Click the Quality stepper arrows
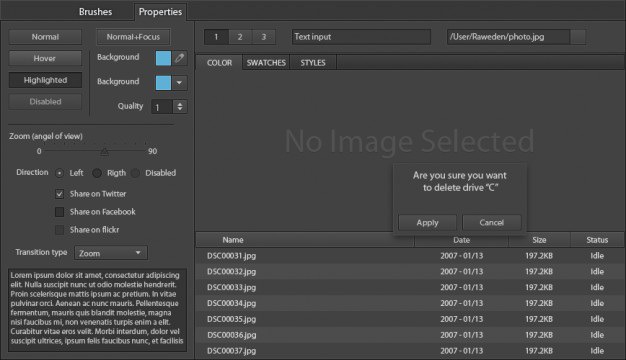Screen dimensions: 626x360 [180, 107]
